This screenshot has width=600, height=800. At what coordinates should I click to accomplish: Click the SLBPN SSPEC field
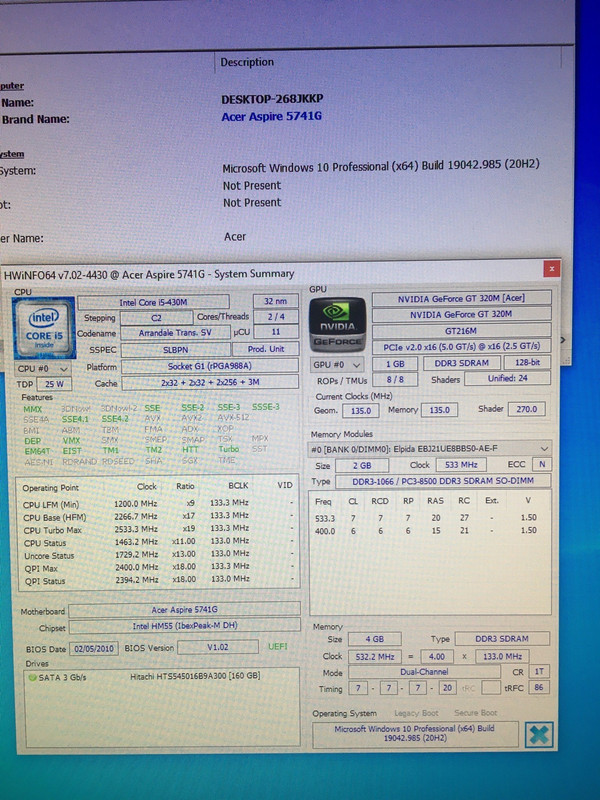[176, 349]
